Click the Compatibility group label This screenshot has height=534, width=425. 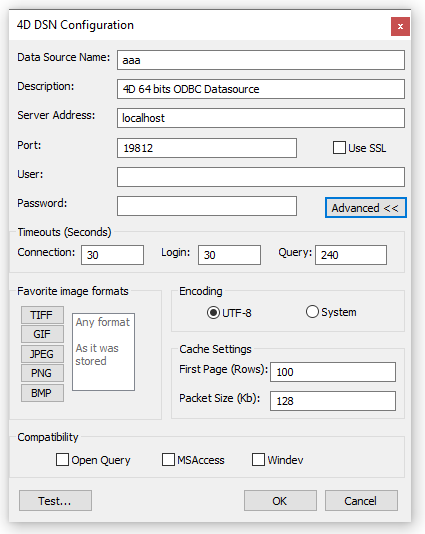(48, 437)
